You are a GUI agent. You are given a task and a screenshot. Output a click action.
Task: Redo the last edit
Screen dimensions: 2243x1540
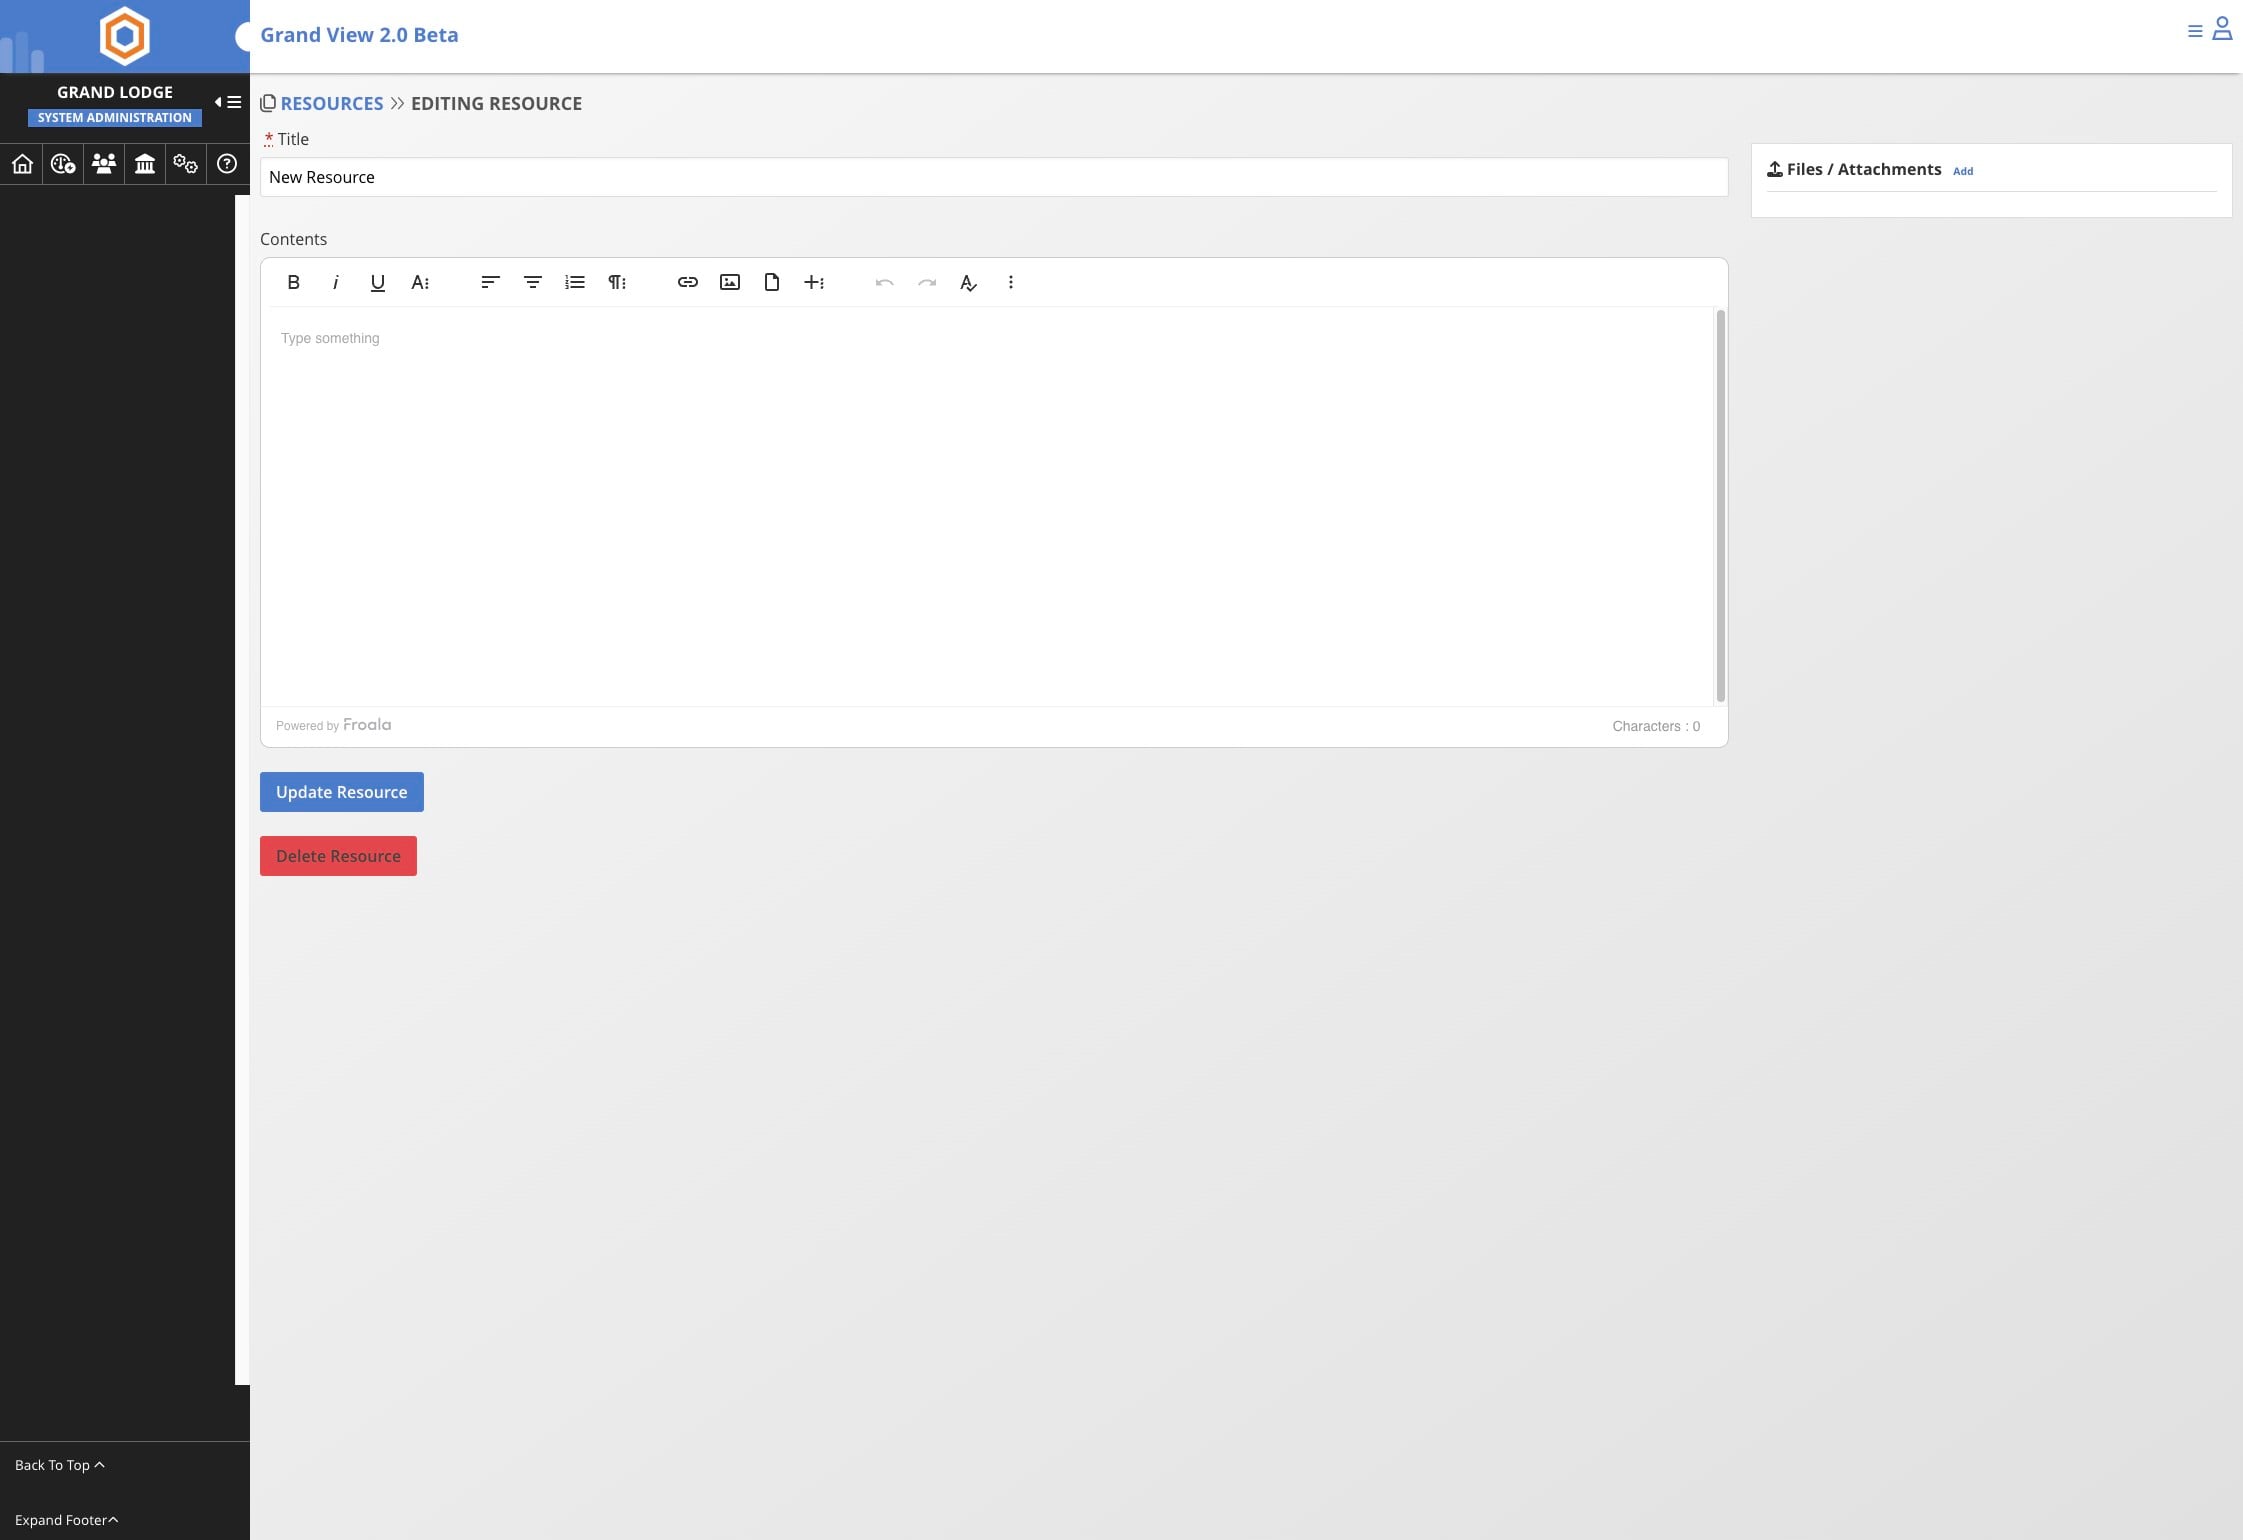click(926, 282)
